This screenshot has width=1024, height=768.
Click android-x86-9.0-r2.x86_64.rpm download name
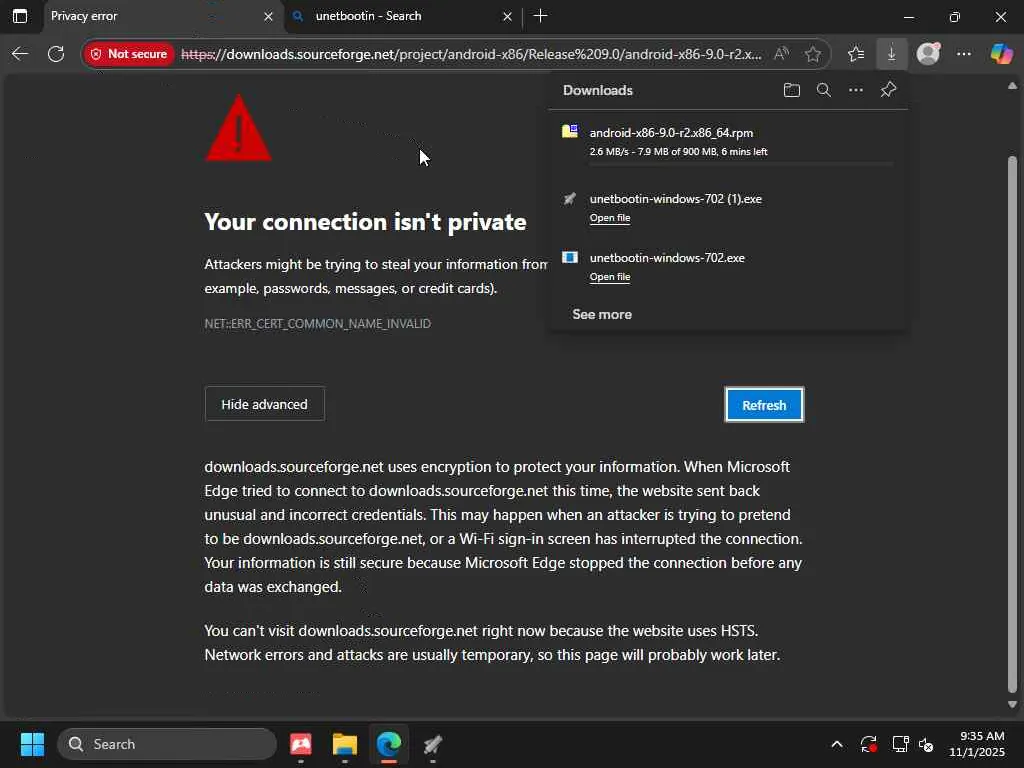pos(671,133)
